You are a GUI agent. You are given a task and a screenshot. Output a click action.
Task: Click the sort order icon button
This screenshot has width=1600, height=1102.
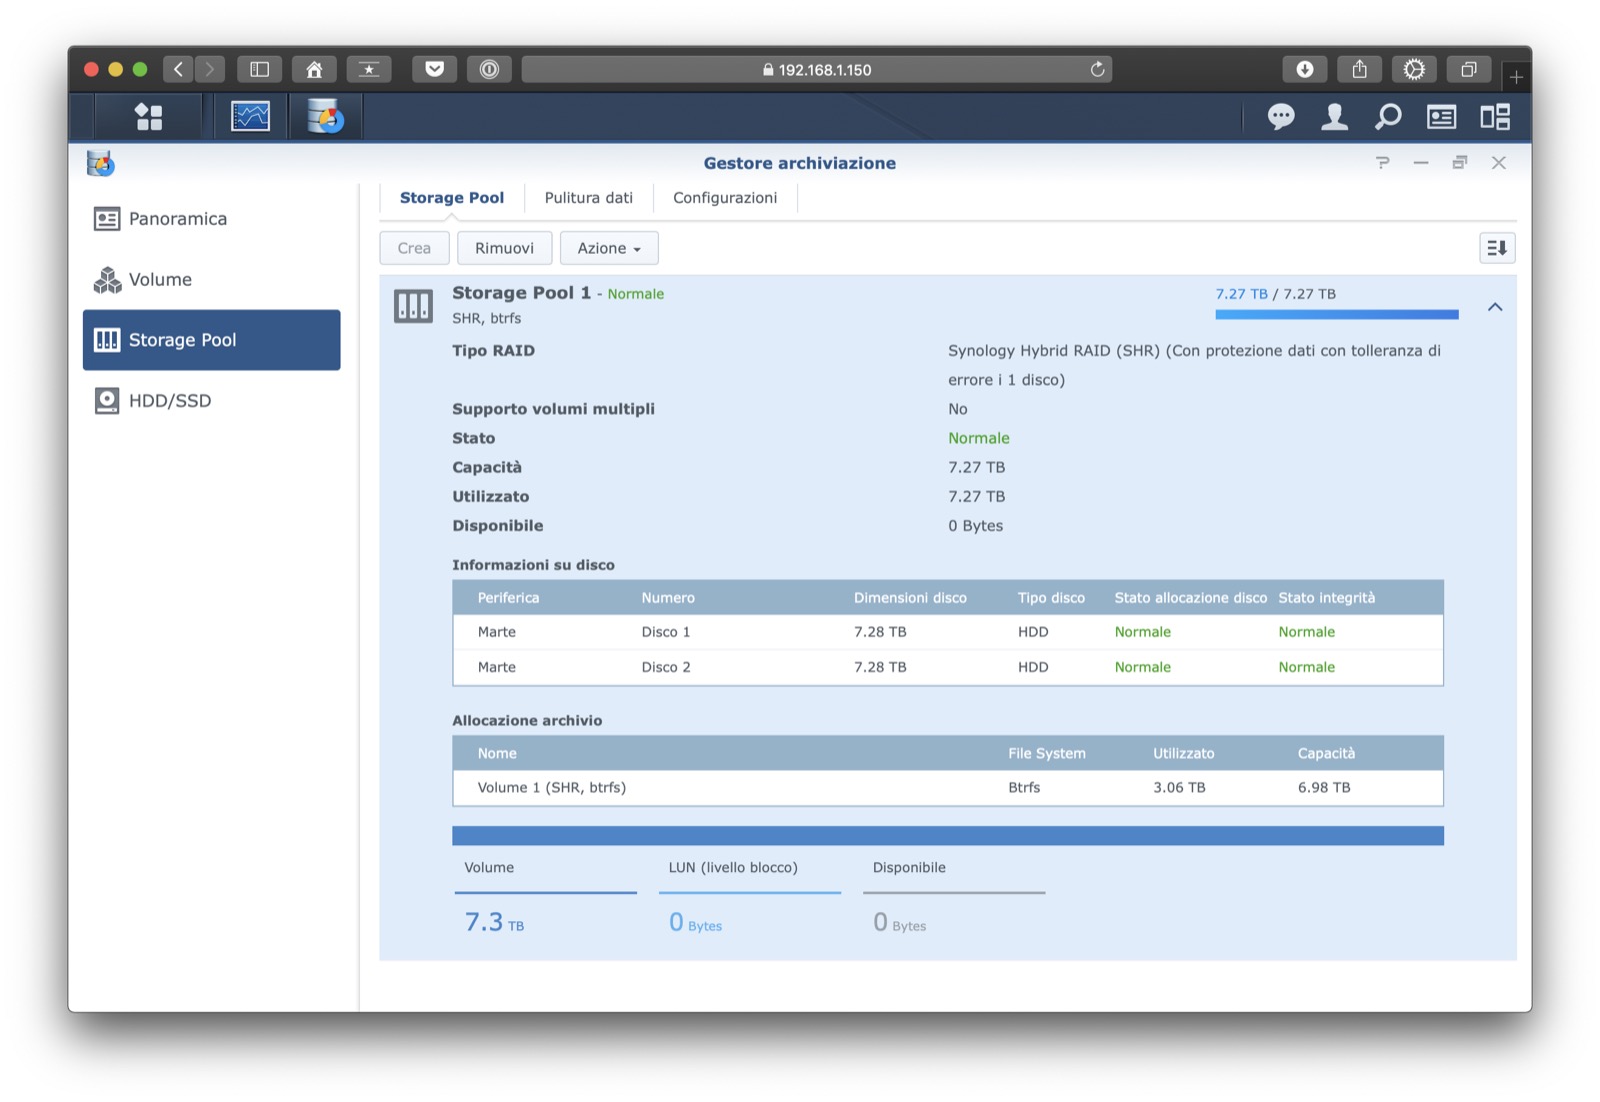coord(1496,248)
